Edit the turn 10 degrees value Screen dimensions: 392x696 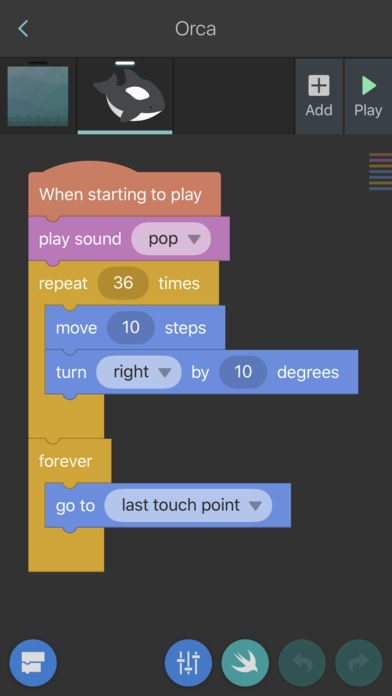[243, 372]
